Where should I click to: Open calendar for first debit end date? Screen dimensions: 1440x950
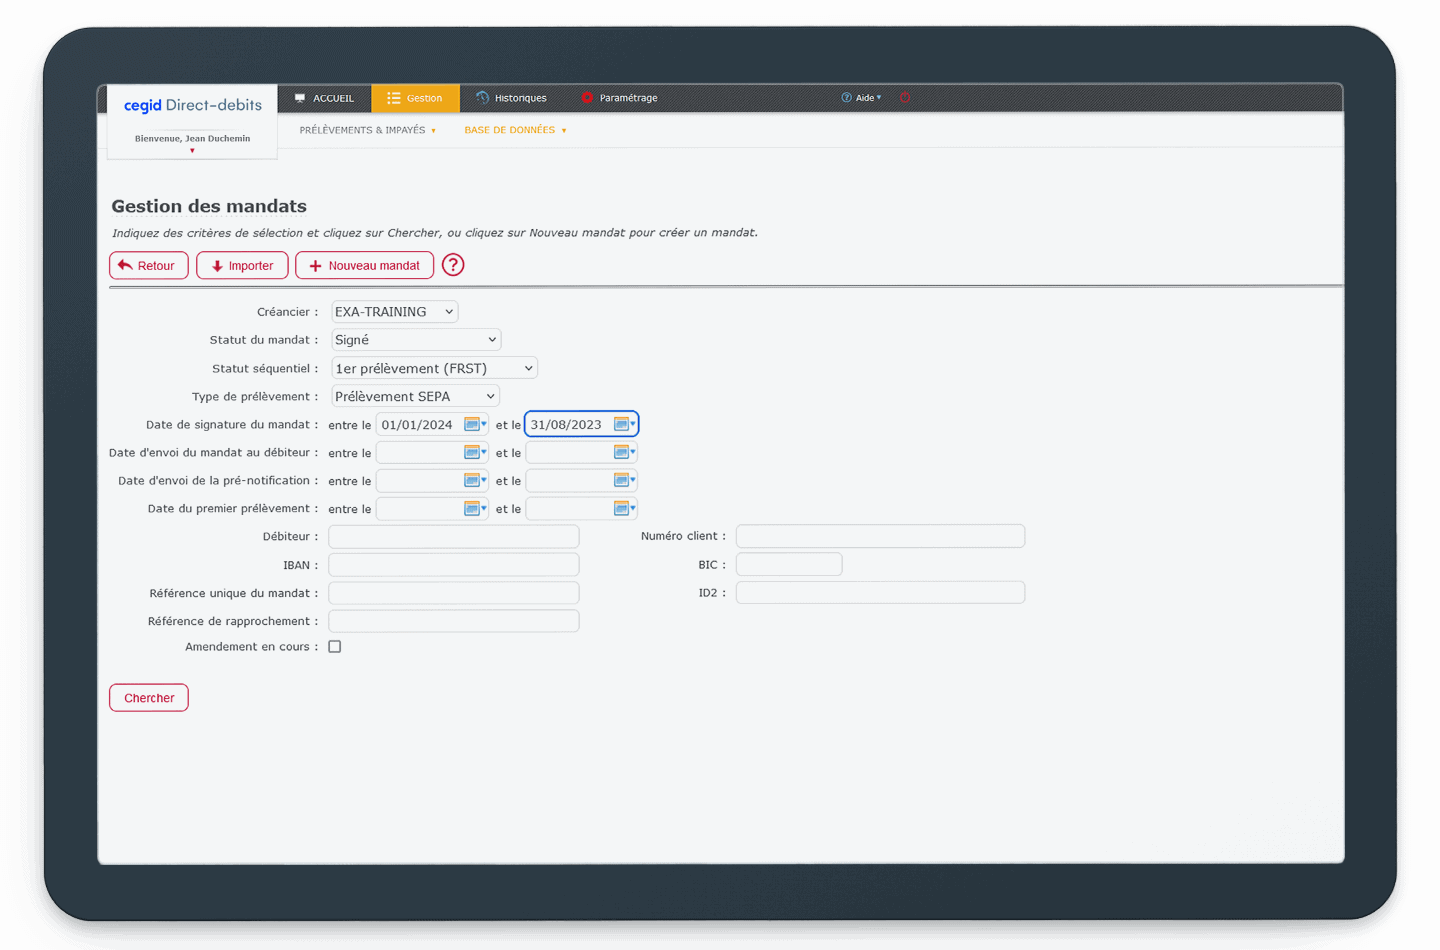[622, 509]
